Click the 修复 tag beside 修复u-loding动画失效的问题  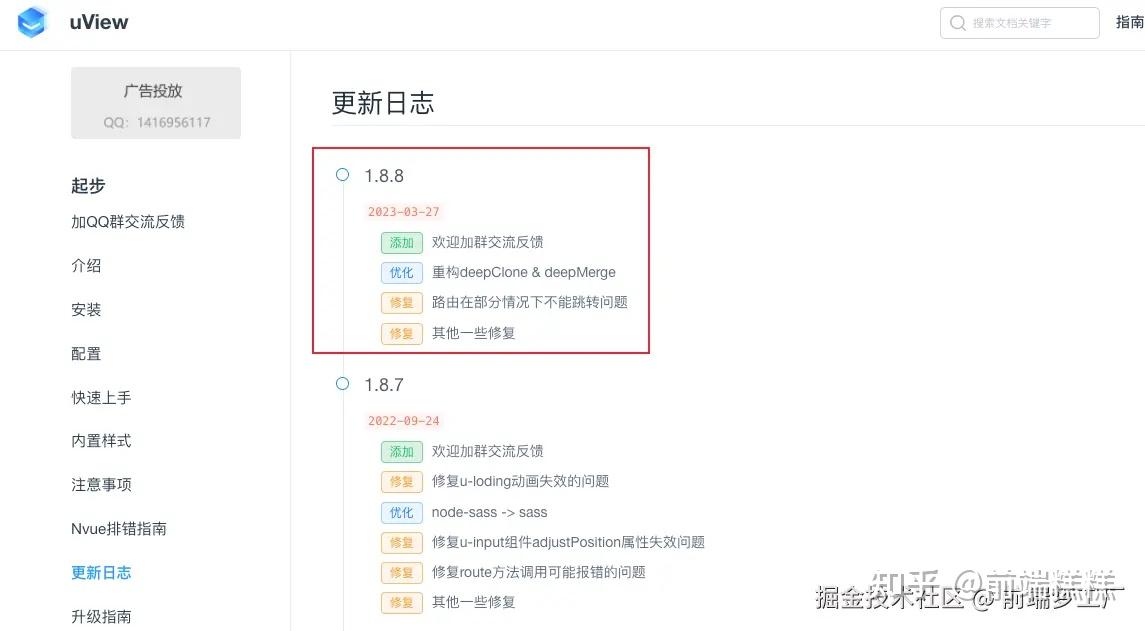(x=401, y=481)
